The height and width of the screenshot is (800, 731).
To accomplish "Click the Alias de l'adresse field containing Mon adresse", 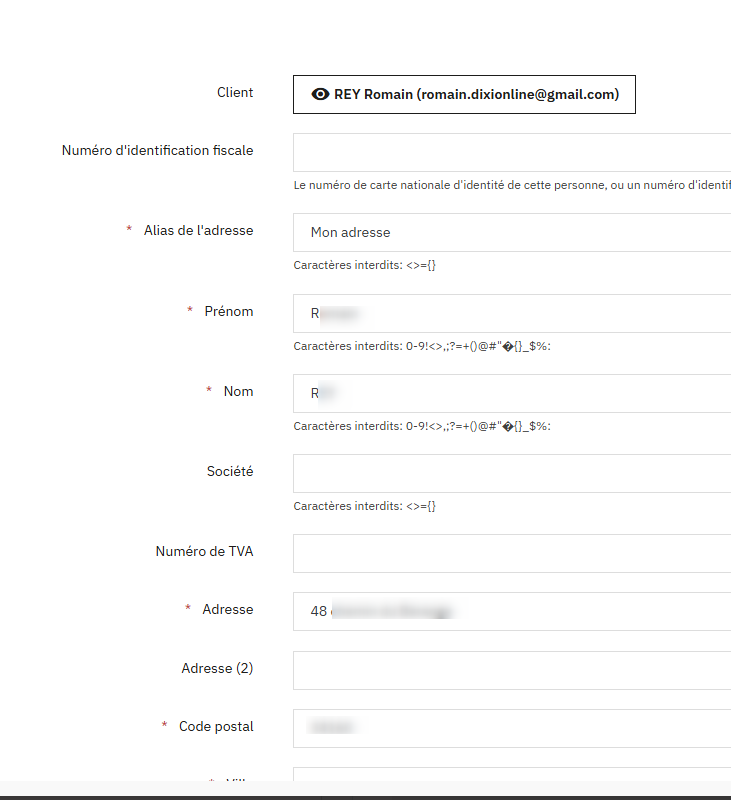I will (512, 233).
